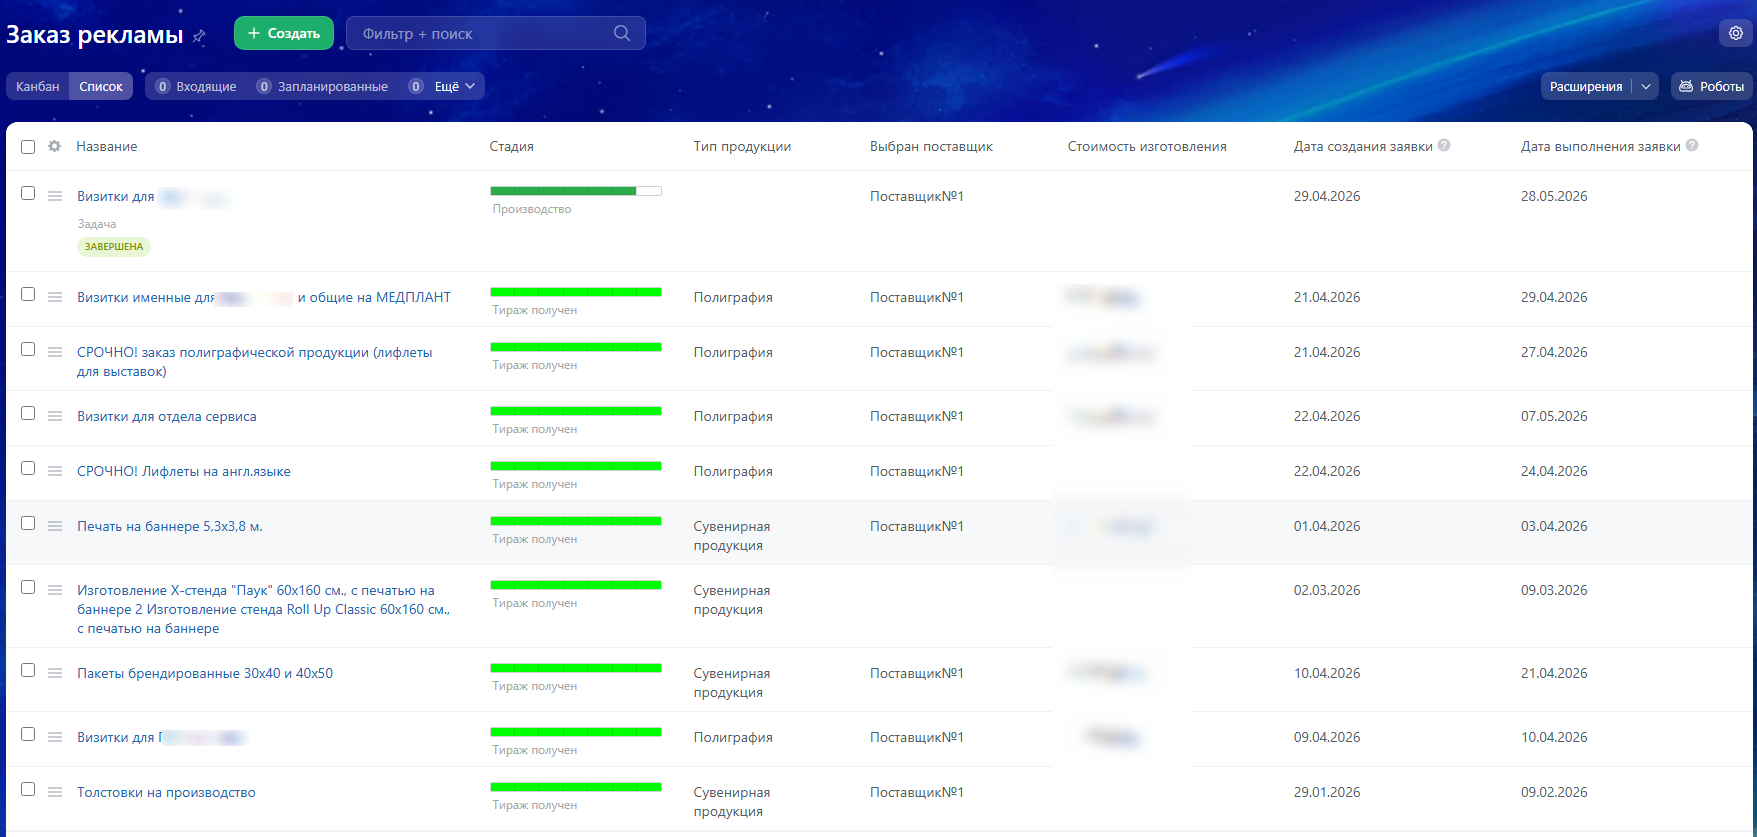Viewport: 1757px width, 837px height.
Task: Toggle the select-all checkbox in table header
Action: coord(28,147)
